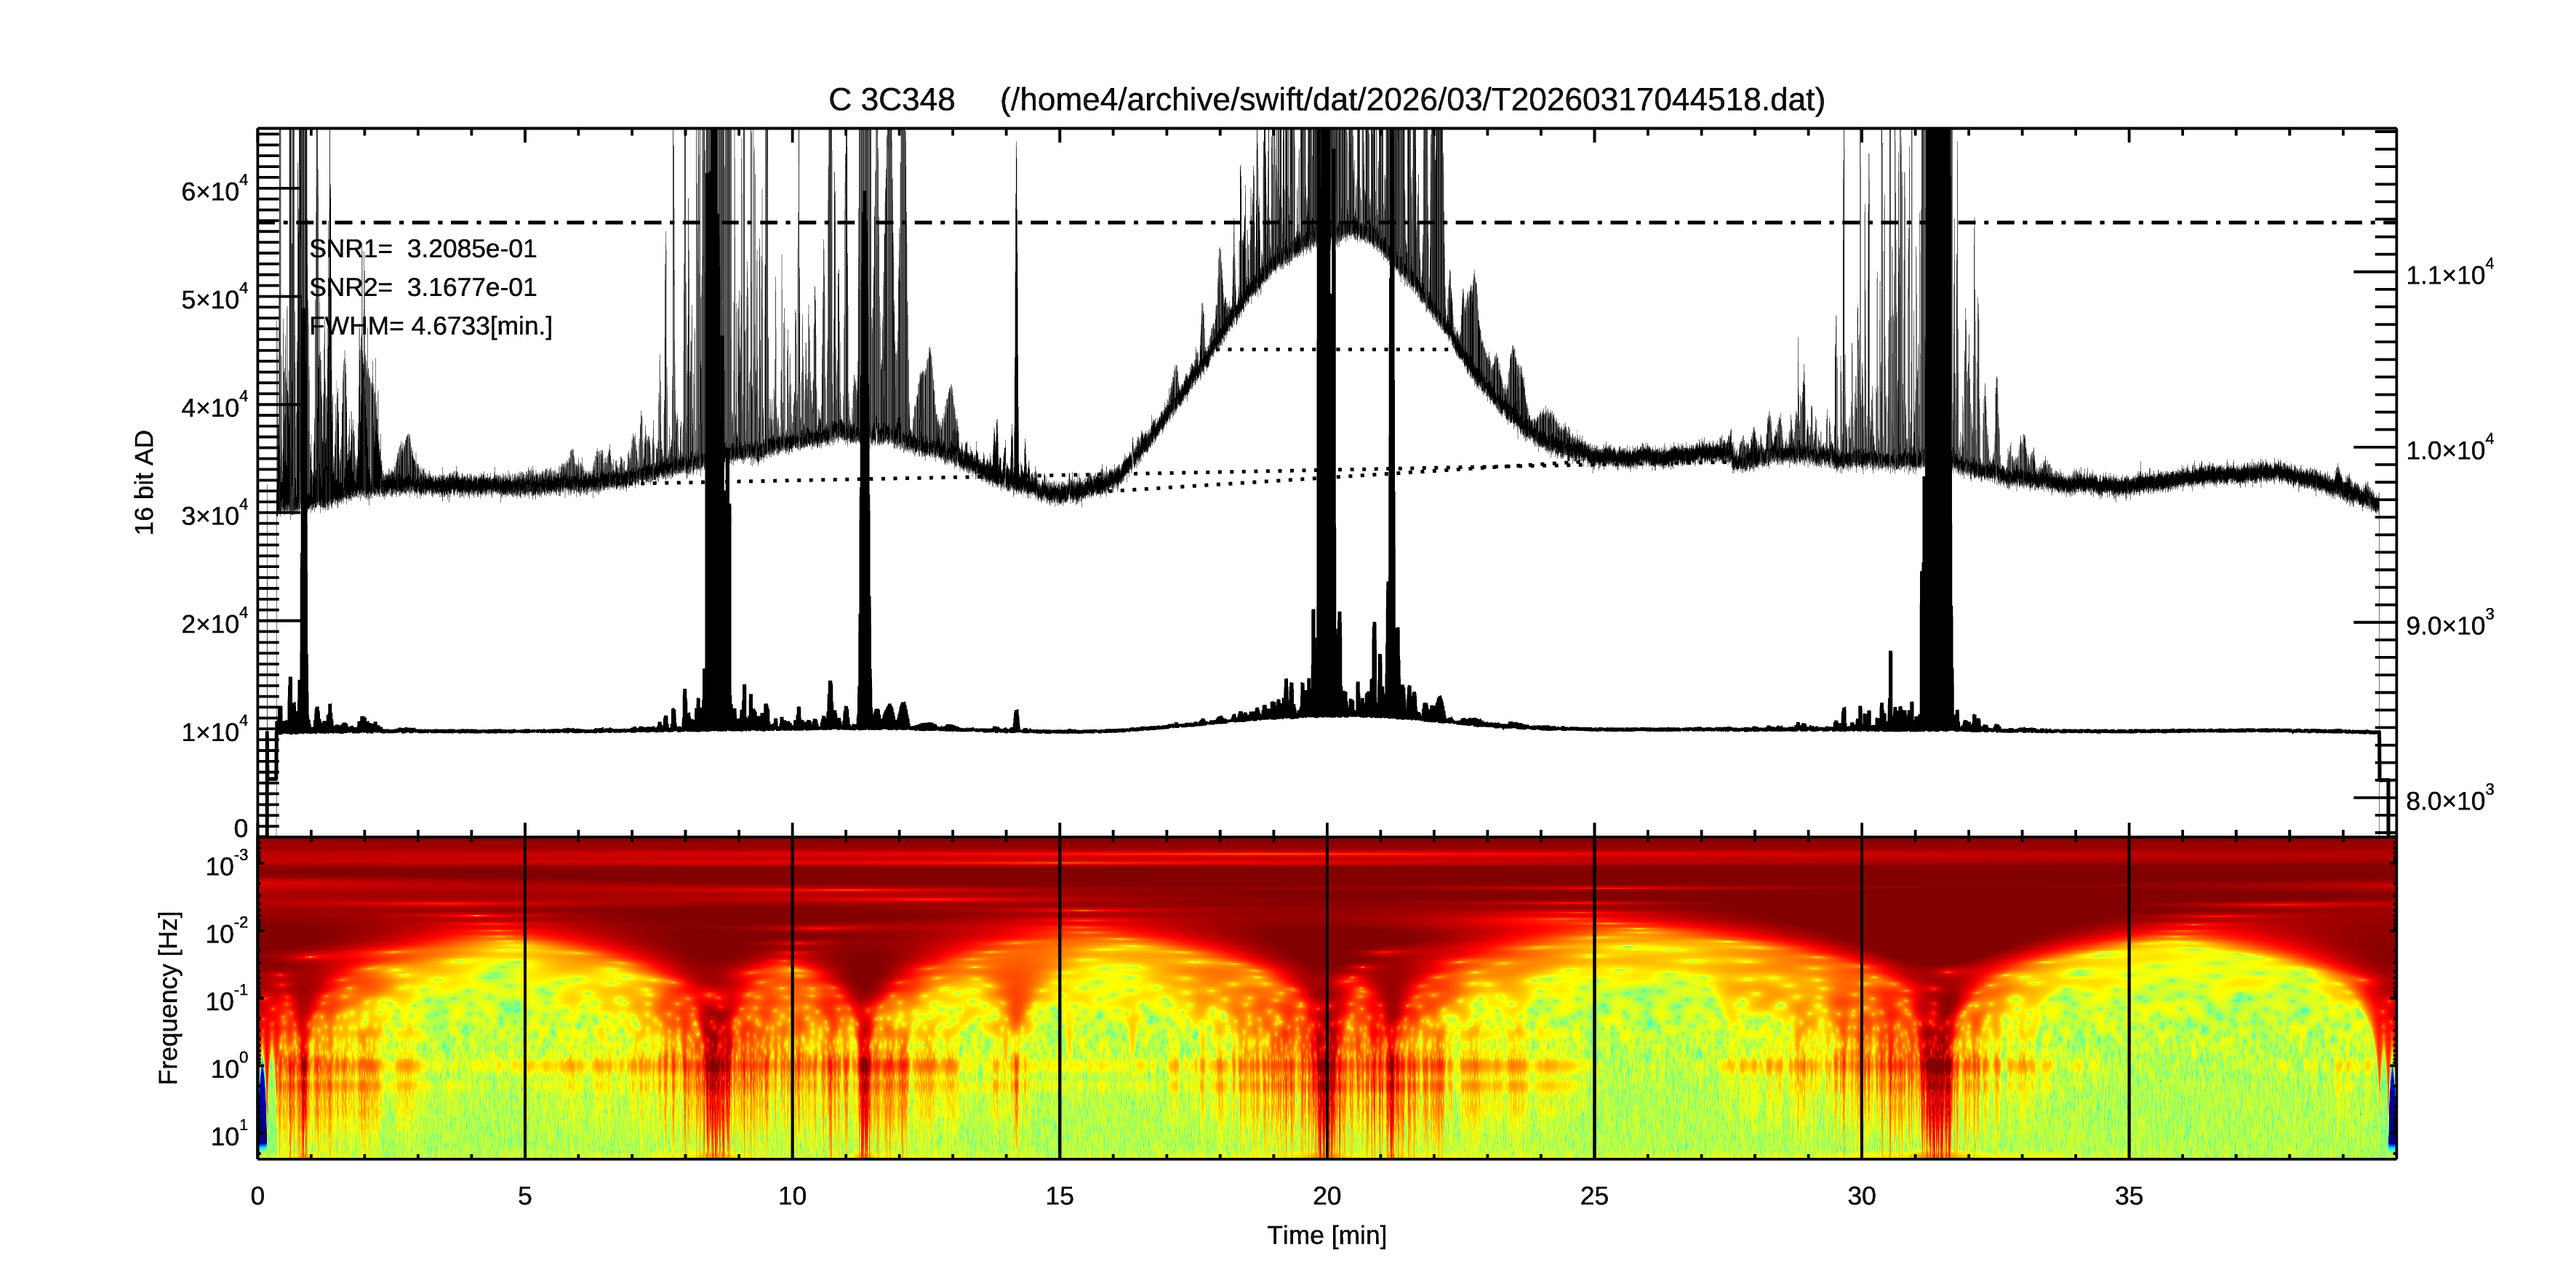Screen dimensions: 2576x1288
Task: Click the plot title "C 3C348"
Action: pyautogui.click(x=891, y=100)
